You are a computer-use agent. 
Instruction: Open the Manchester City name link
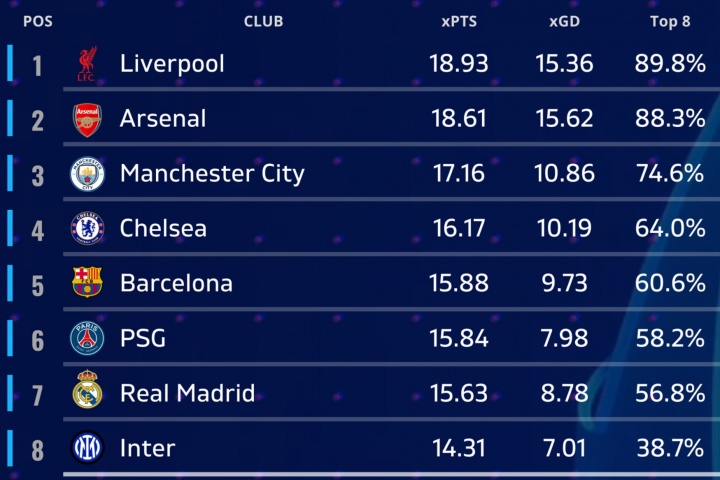pos(212,174)
